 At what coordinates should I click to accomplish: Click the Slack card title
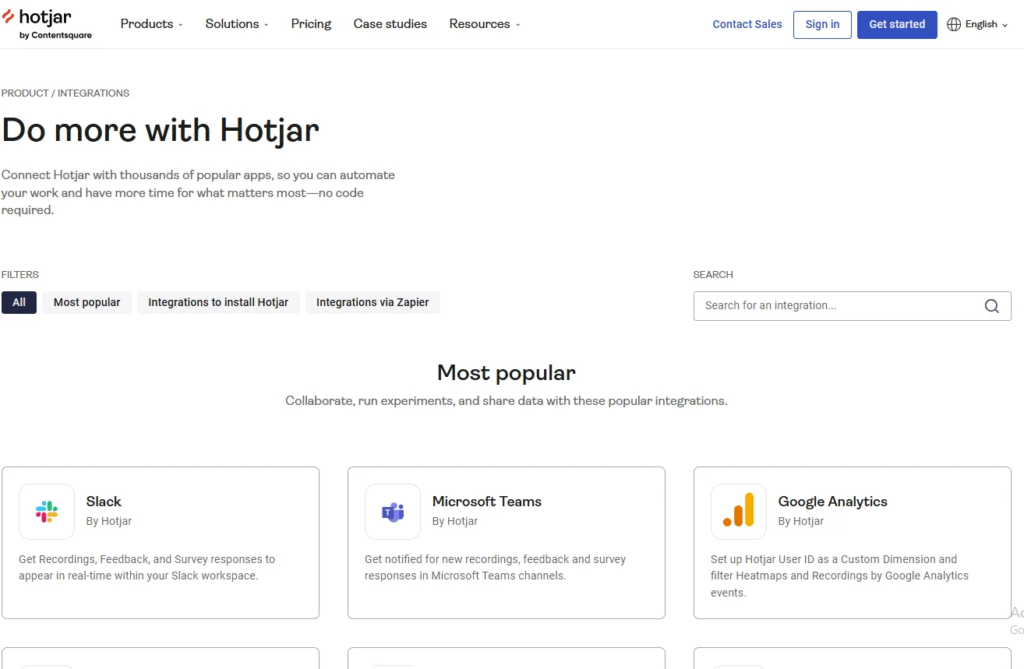(104, 501)
